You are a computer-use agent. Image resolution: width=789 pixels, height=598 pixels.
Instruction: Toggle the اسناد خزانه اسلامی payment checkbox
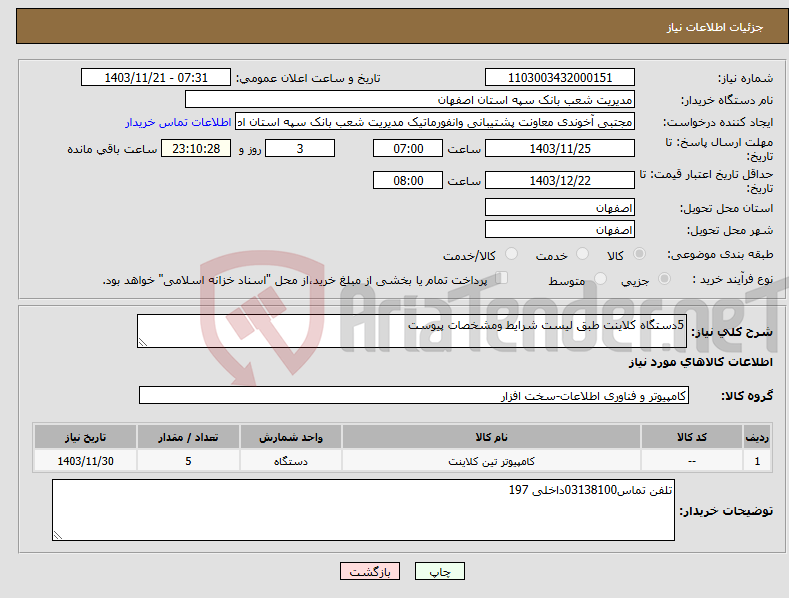[x=501, y=278]
